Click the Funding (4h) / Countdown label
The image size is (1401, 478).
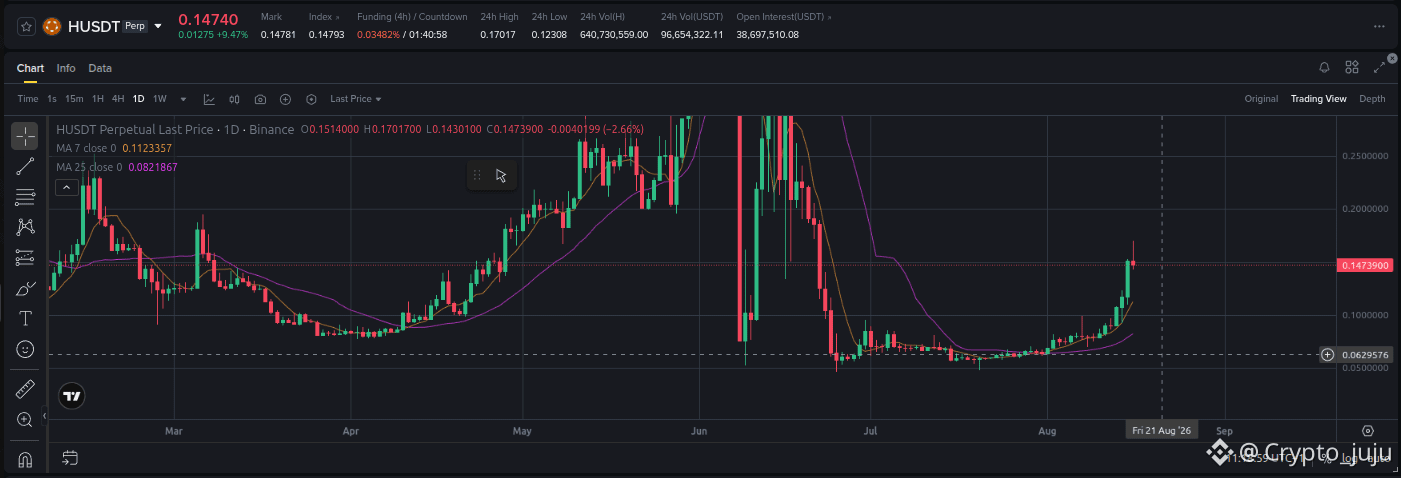click(x=412, y=17)
